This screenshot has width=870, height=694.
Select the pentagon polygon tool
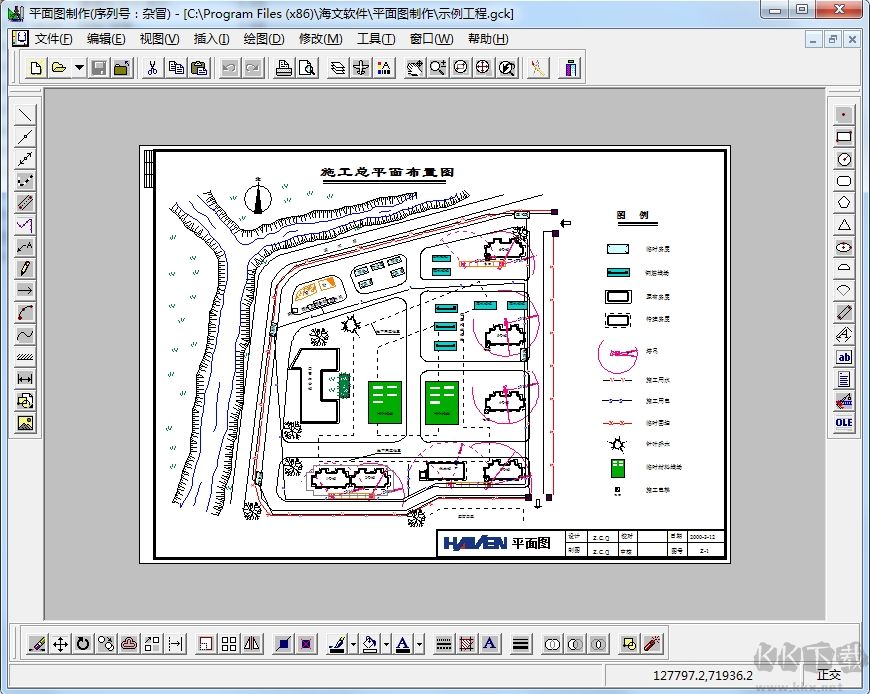tap(844, 203)
